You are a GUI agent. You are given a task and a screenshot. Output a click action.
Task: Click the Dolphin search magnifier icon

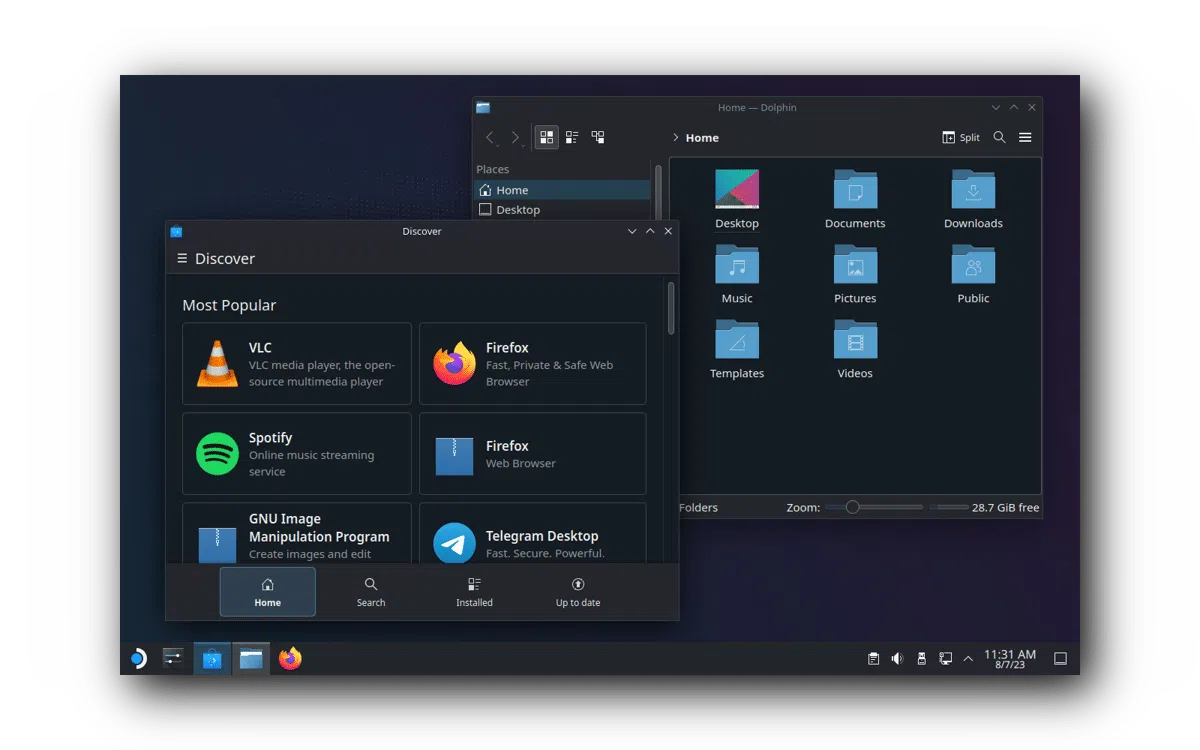pyautogui.click(x=999, y=137)
